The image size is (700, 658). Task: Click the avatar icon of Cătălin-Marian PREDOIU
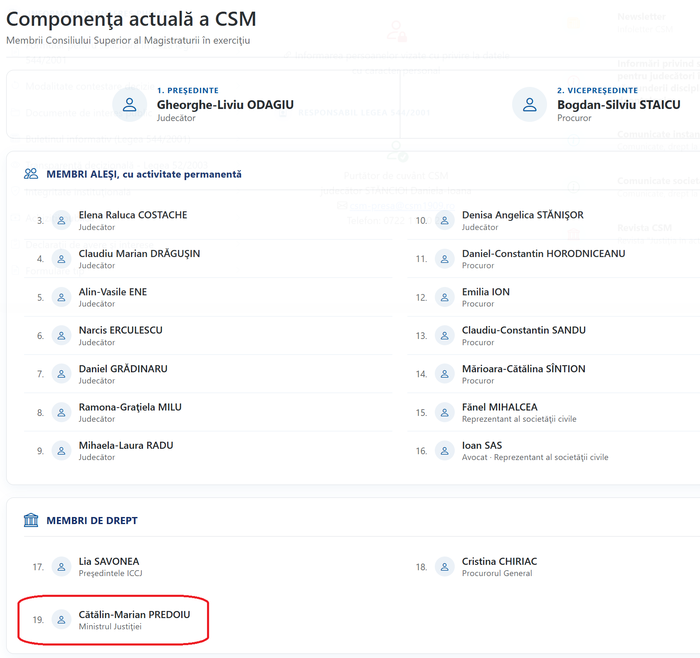[x=62, y=620]
